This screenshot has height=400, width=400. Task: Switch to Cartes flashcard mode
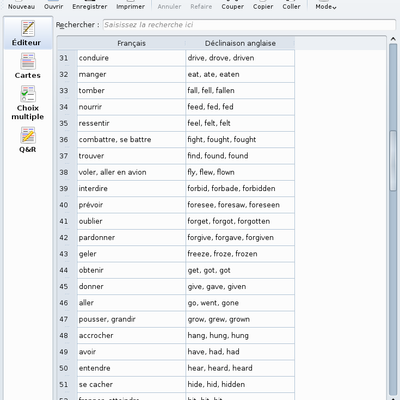coord(28,66)
